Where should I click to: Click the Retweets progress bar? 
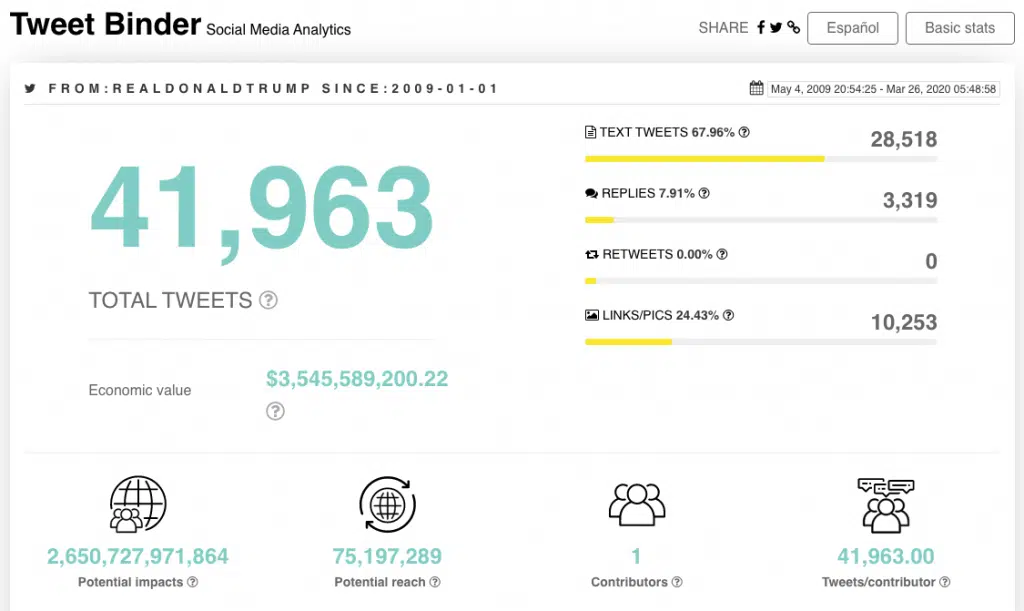pos(761,281)
